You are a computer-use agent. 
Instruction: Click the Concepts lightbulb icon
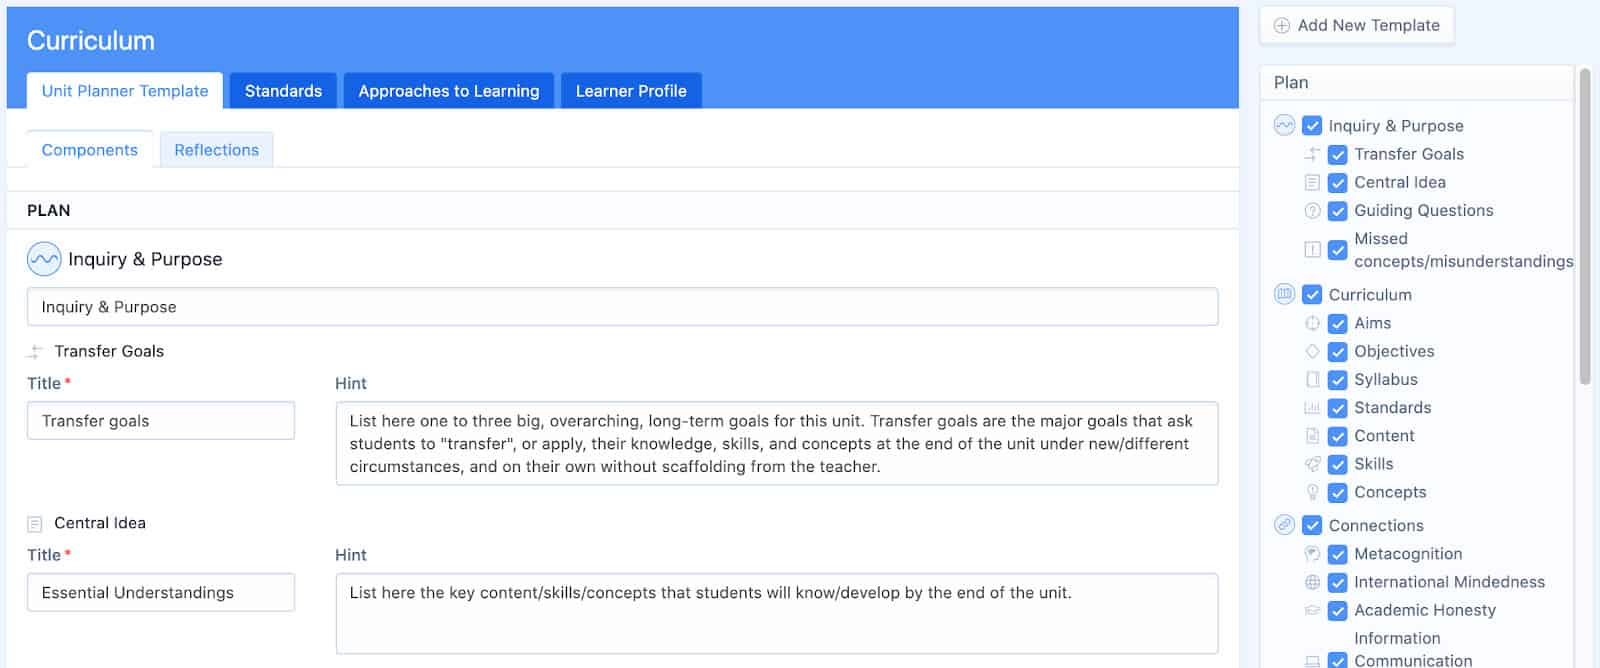(1312, 492)
